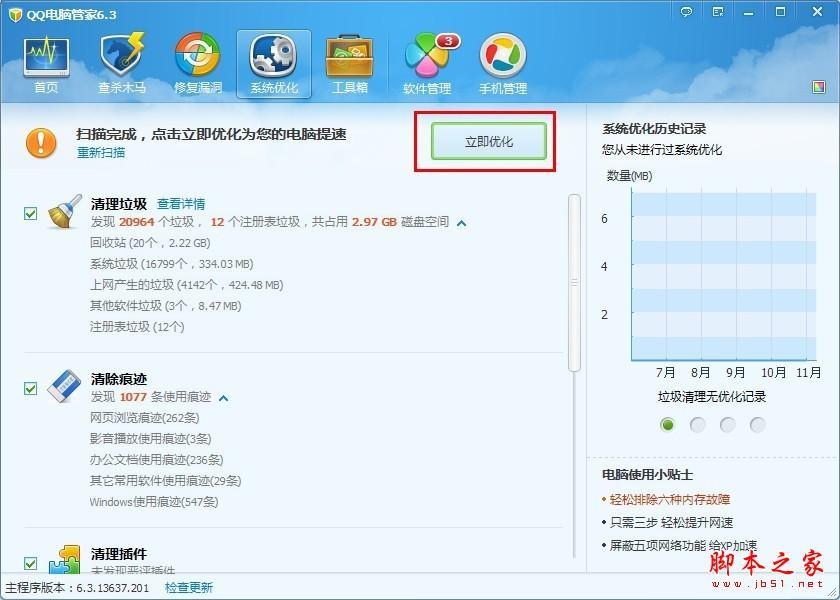Open the 查看详情 details link
Viewport: 840px width, 600px height.
tap(181, 204)
